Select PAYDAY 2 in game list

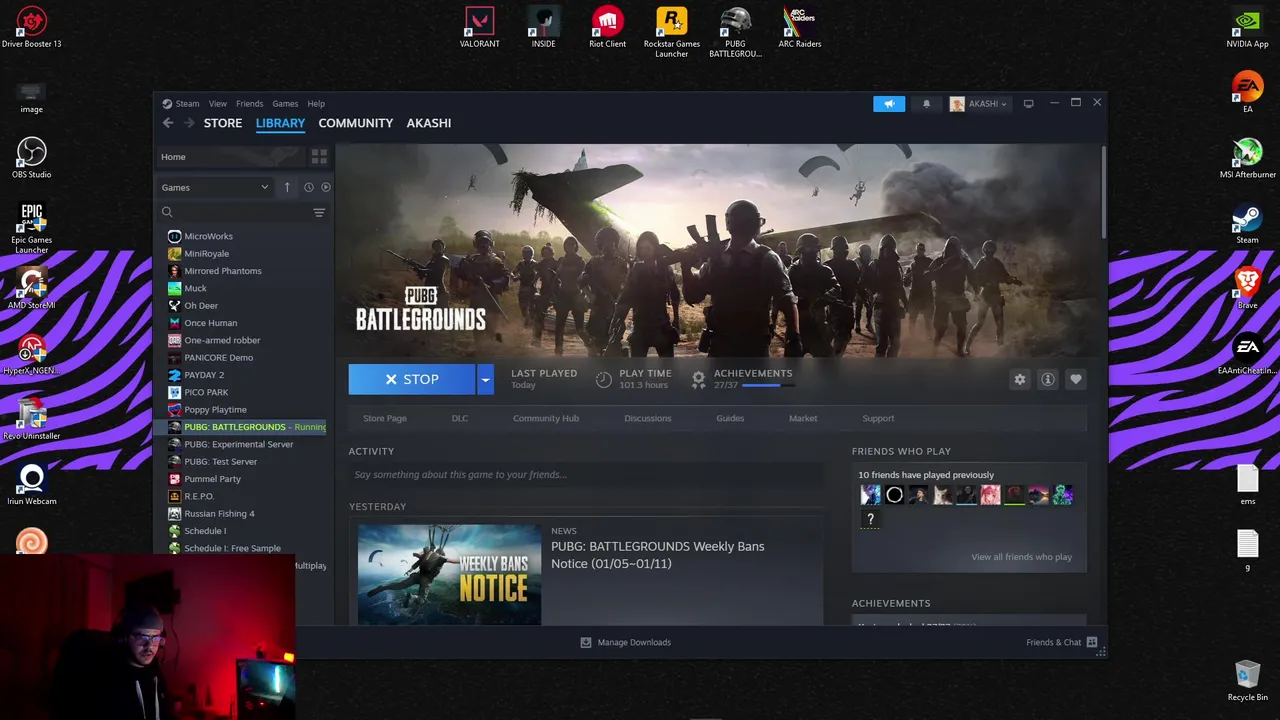pos(204,375)
